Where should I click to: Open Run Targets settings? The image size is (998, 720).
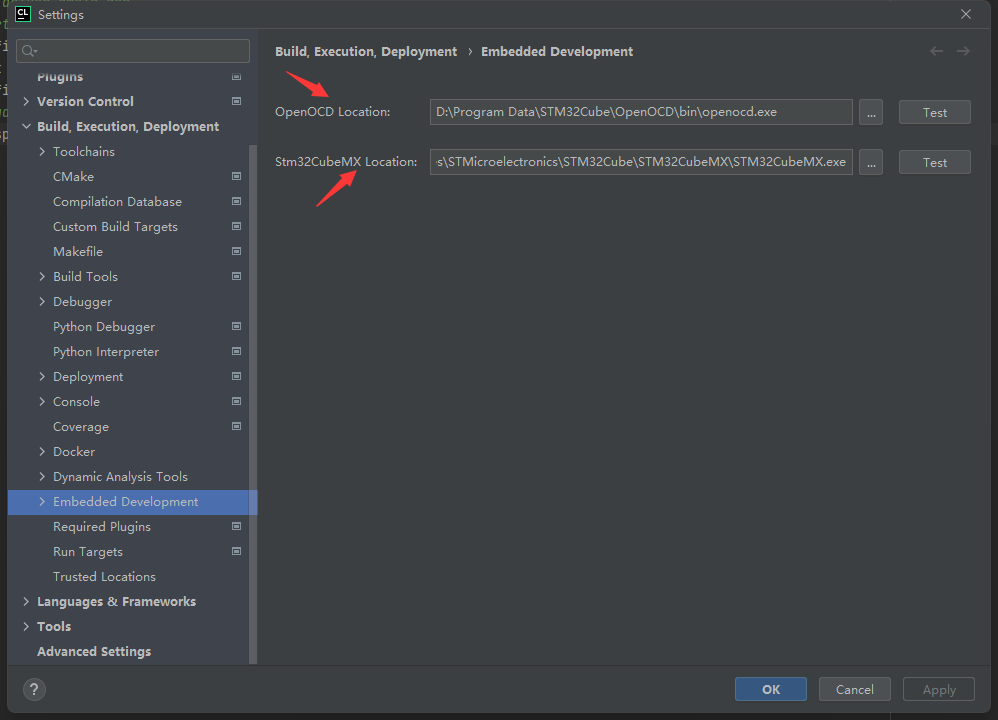pos(88,552)
